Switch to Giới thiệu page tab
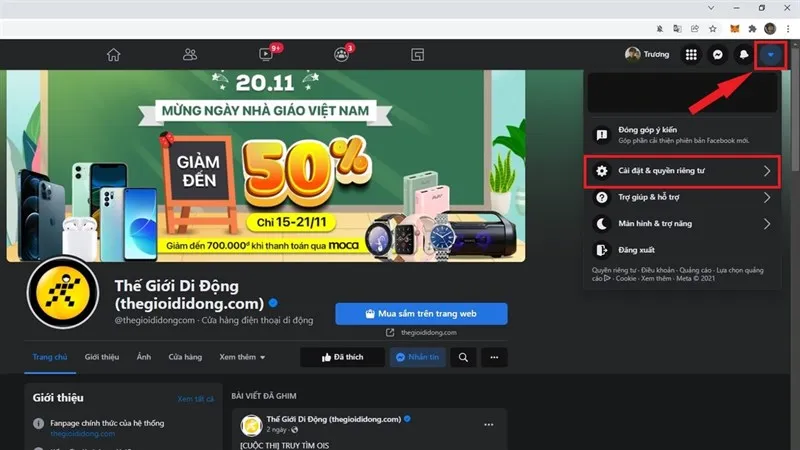 [x=102, y=357]
